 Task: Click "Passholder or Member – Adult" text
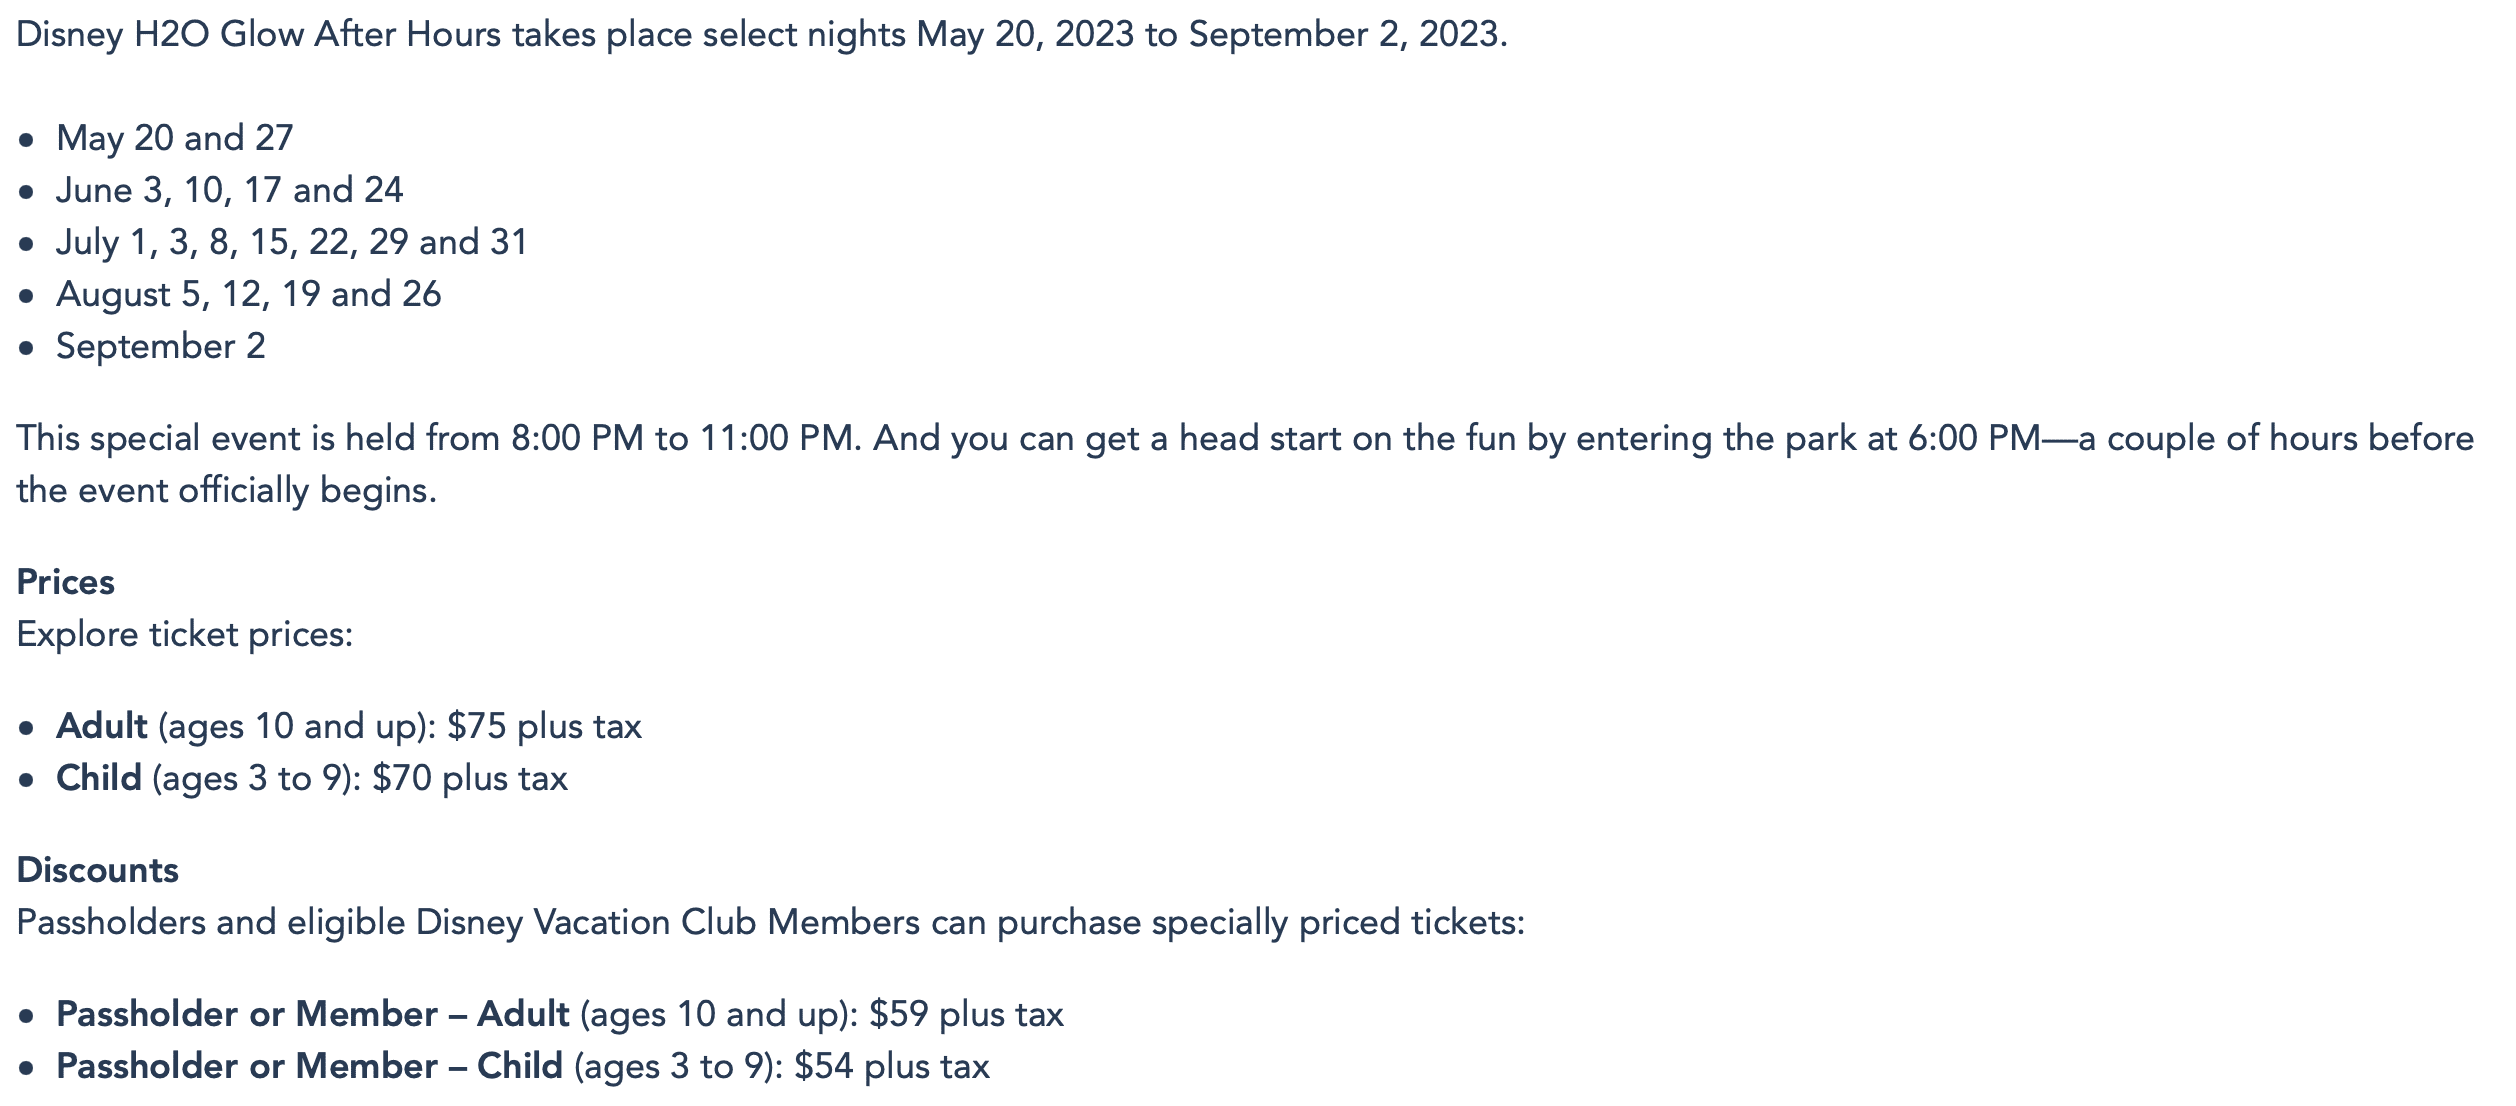313,1014
